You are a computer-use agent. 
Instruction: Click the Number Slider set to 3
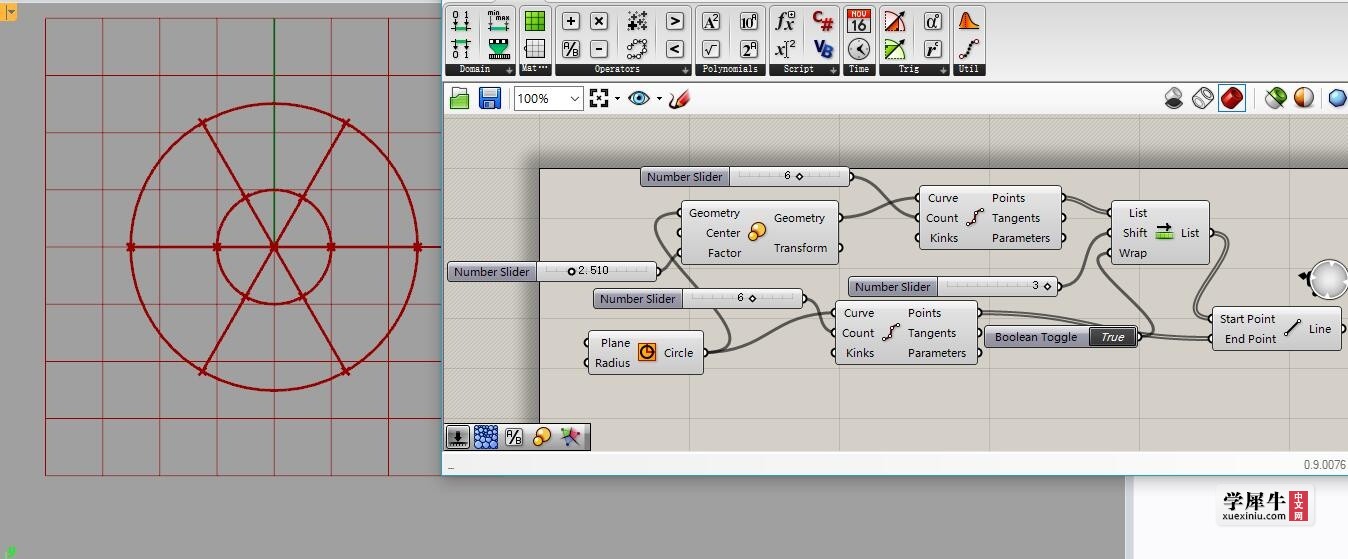[953, 287]
